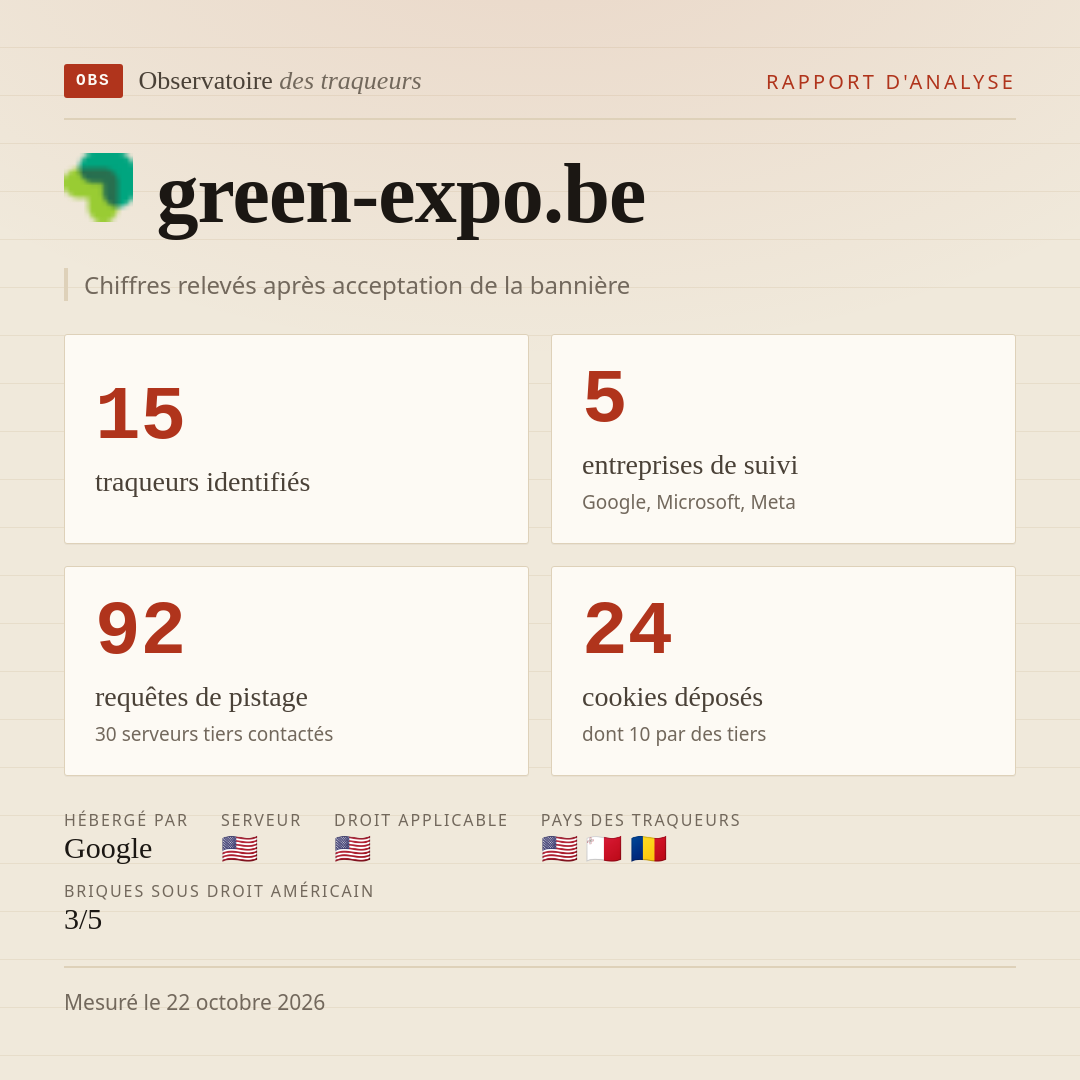Click the Pays des traqueurs label
The width and height of the screenshot is (1080, 1080).
641,820
